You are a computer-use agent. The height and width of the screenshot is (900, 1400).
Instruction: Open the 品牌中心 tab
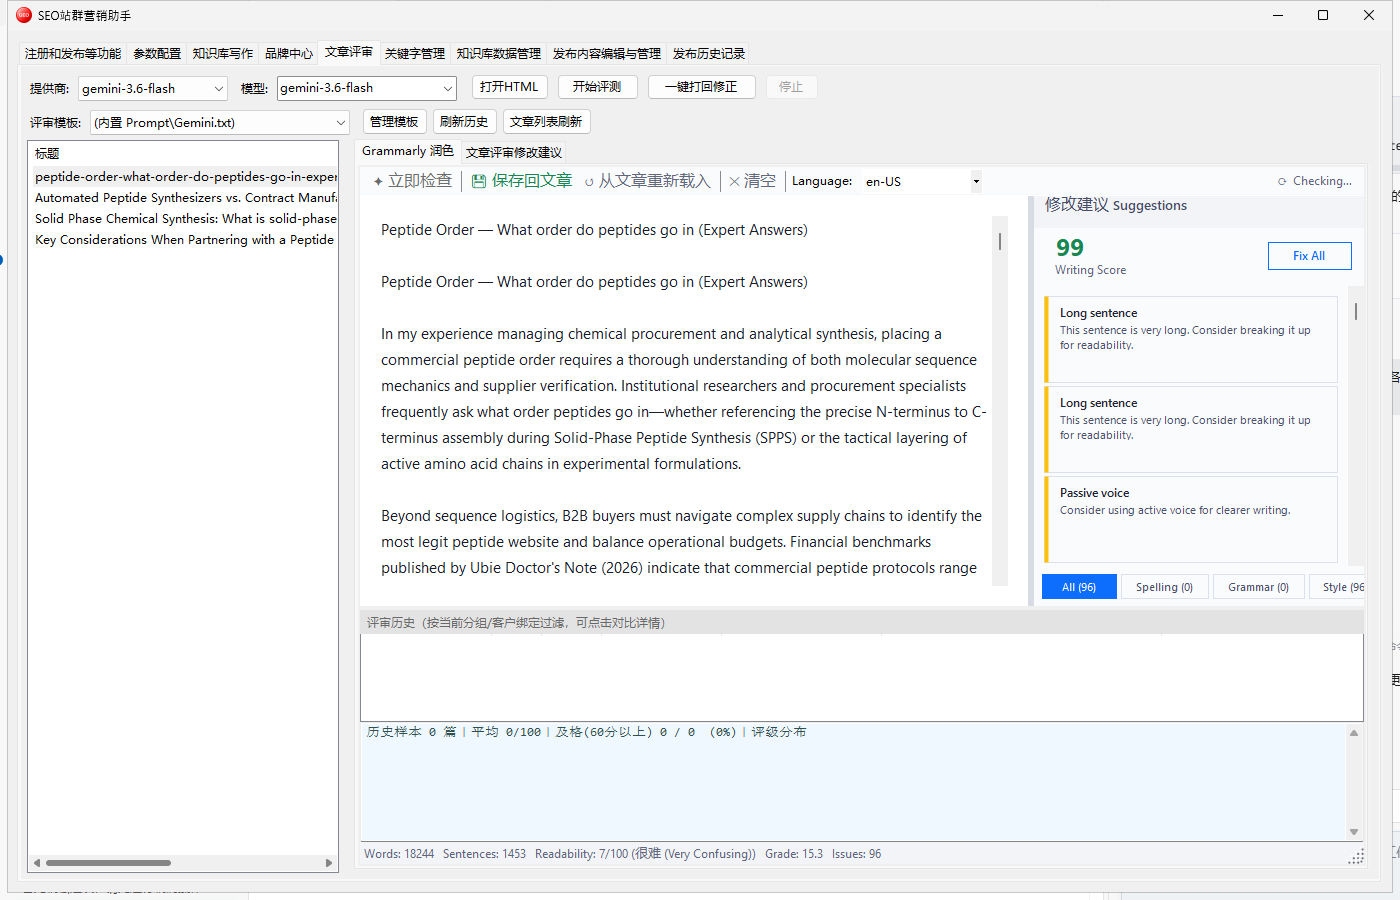[289, 54]
